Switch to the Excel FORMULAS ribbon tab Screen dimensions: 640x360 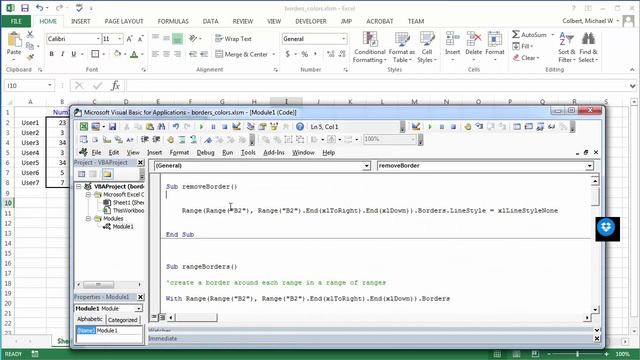click(173, 21)
